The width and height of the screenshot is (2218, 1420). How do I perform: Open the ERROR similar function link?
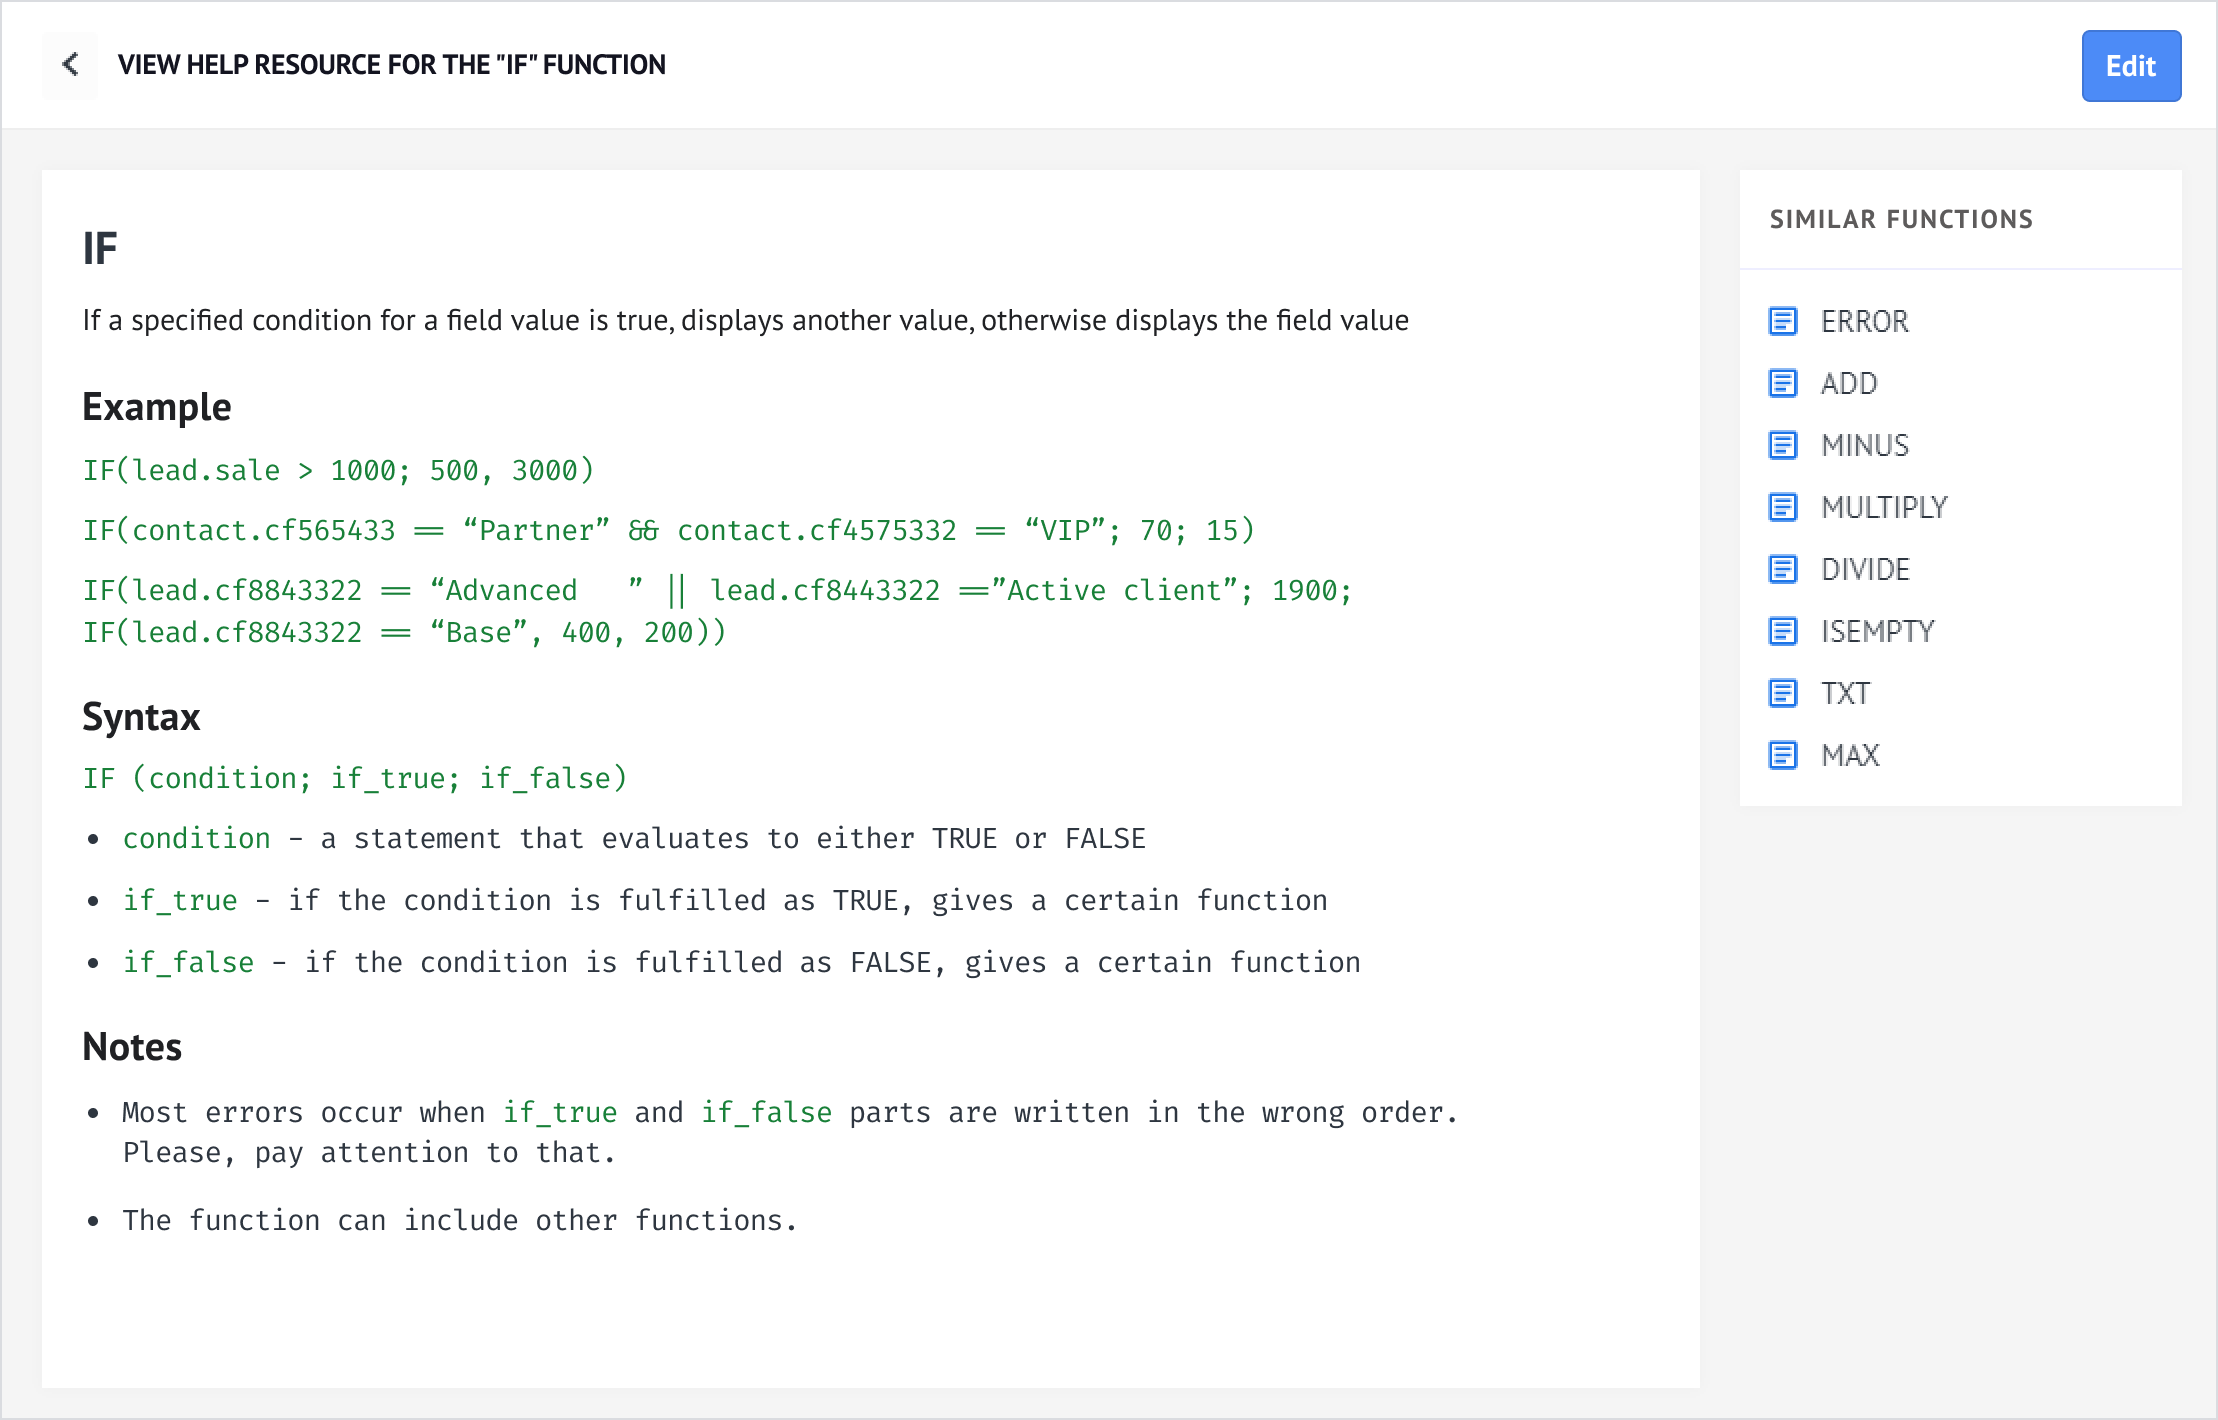tap(1864, 322)
